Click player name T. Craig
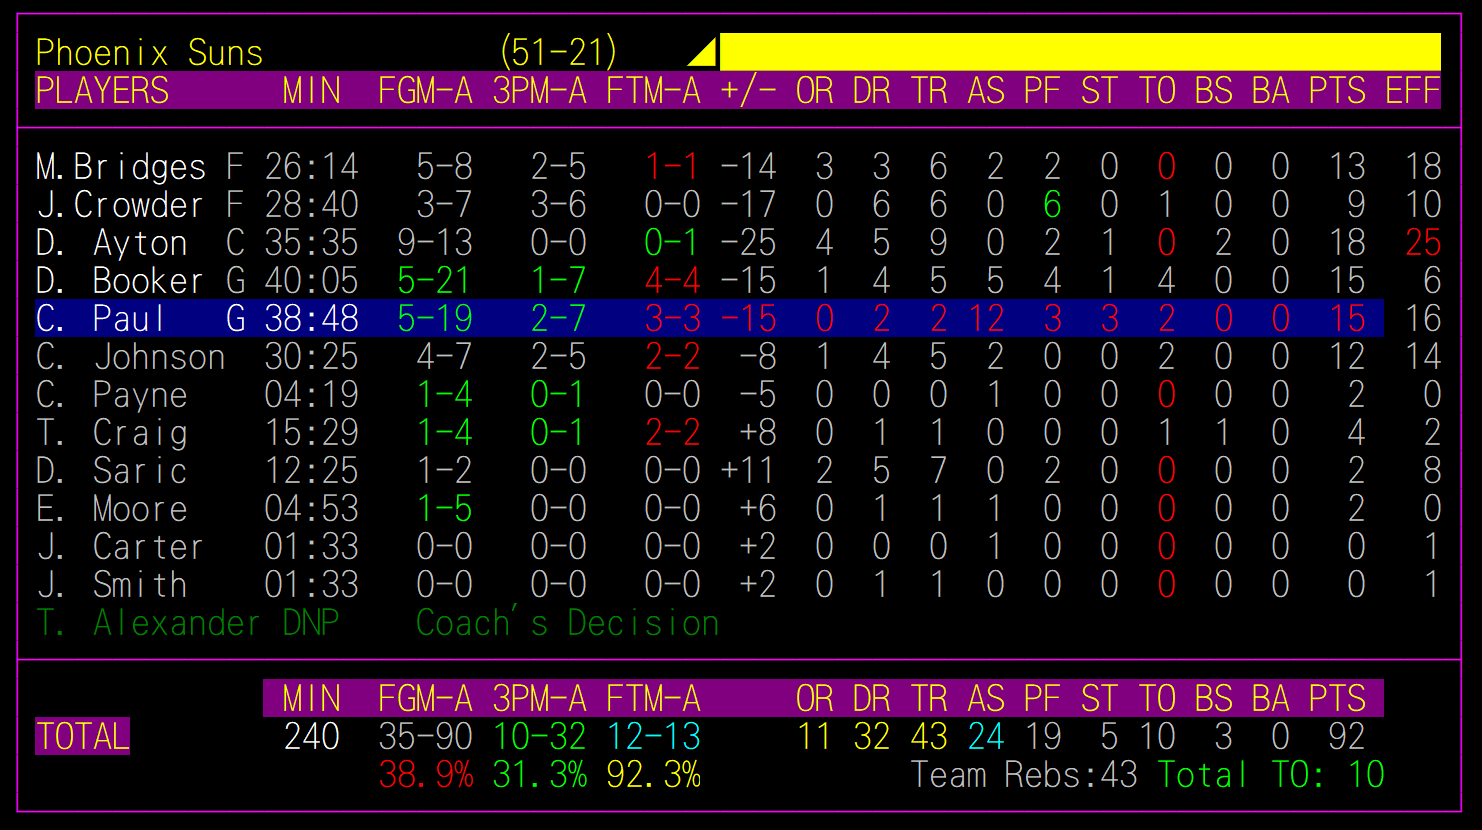1482x830 pixels. (x=112, y=433)
